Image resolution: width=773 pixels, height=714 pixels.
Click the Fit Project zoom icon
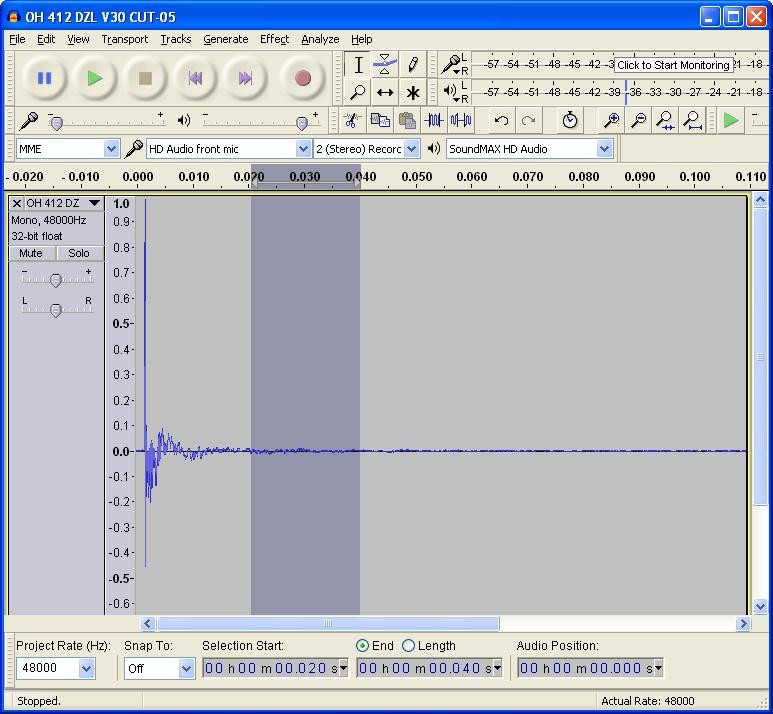coord(693,120)
